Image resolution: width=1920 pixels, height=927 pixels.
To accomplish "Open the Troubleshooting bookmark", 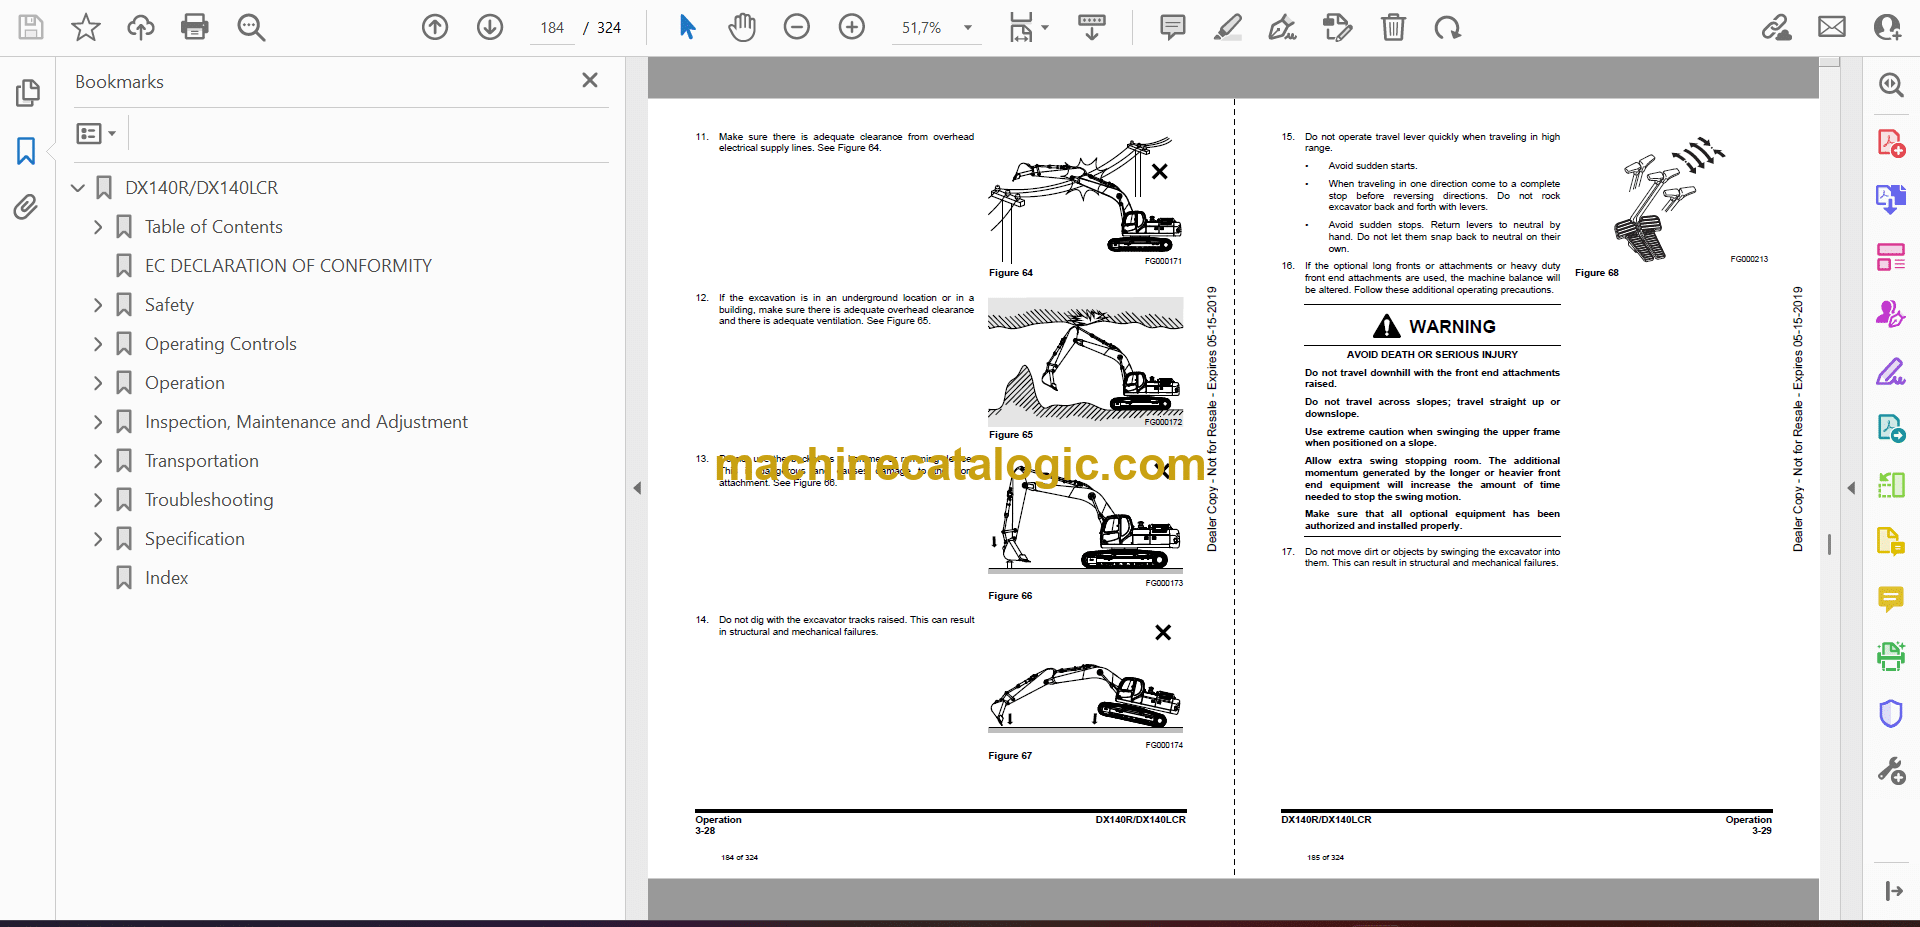I will point(209,500).
